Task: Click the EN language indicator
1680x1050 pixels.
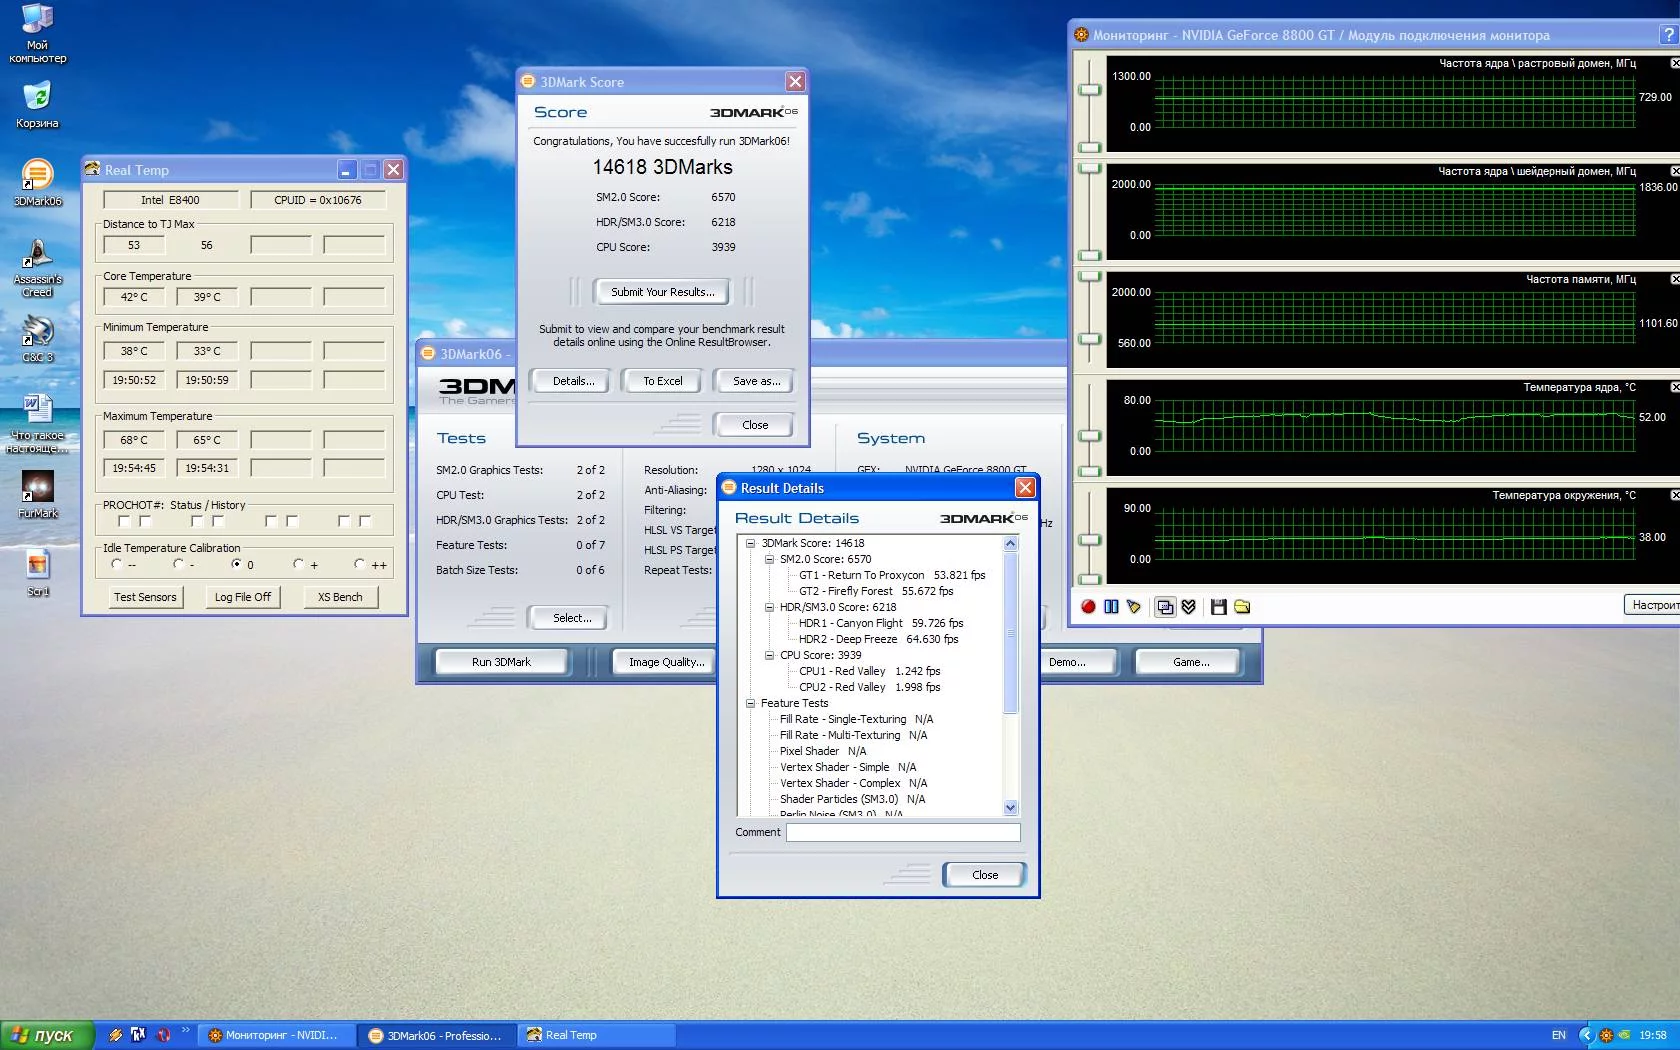Action: (x=1558, y=1035)
